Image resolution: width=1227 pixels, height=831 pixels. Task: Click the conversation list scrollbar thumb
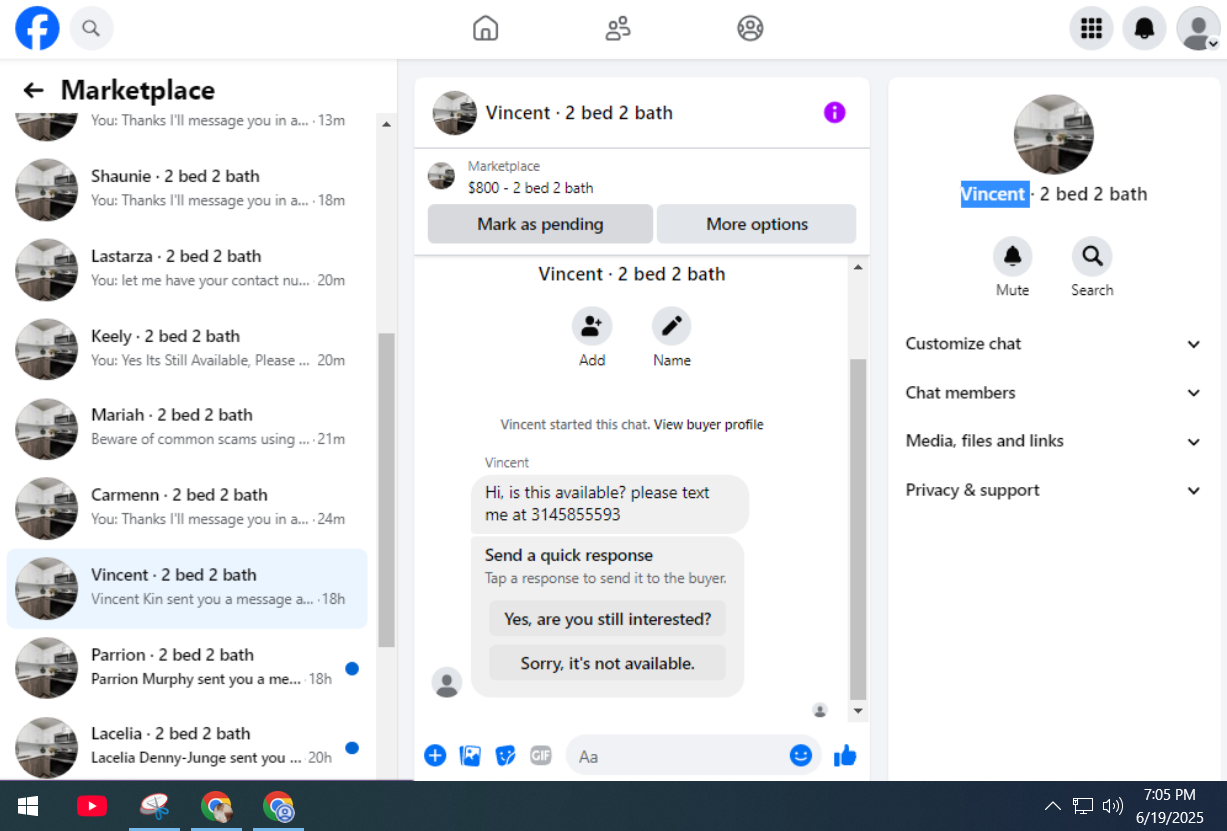[387, 490]
